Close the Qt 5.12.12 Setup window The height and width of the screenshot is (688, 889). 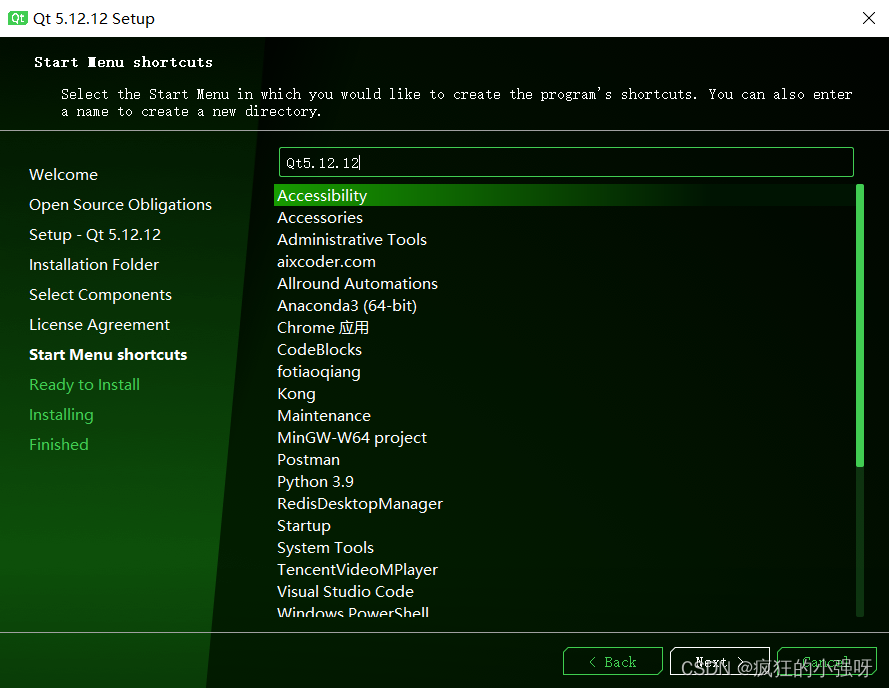pos(868,18)
